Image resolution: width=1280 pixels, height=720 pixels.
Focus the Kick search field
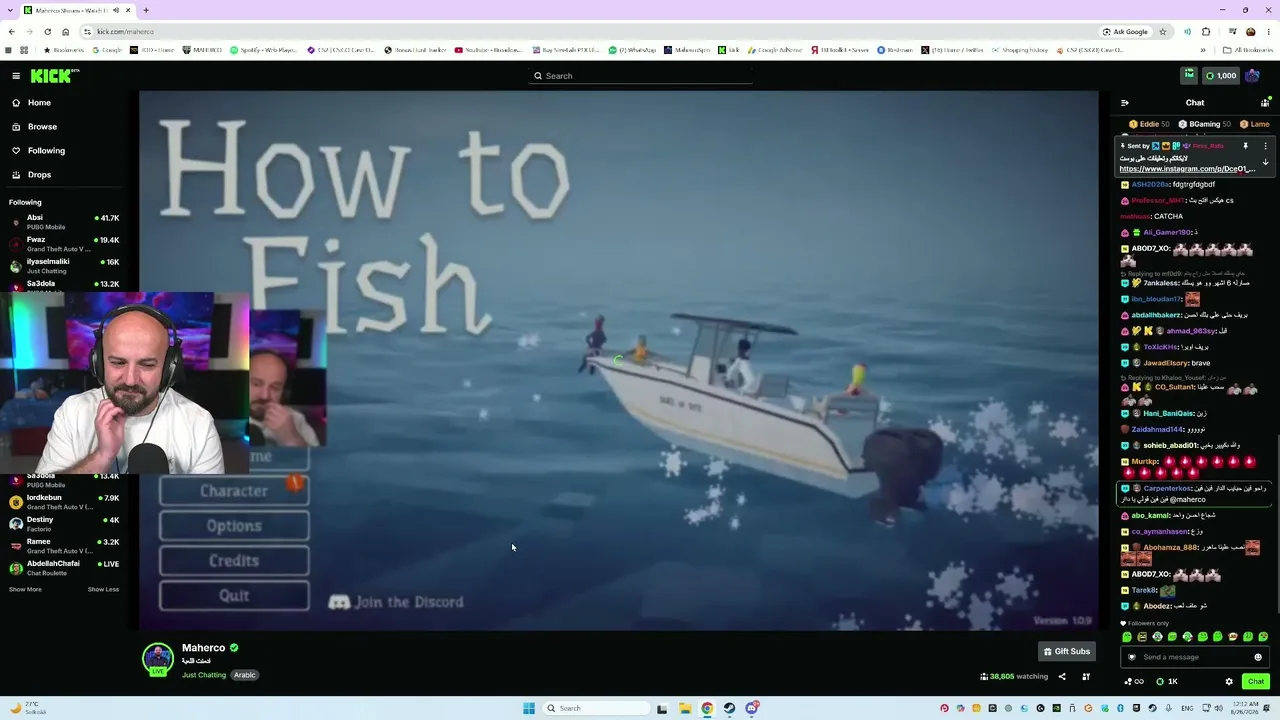point(640,76)
